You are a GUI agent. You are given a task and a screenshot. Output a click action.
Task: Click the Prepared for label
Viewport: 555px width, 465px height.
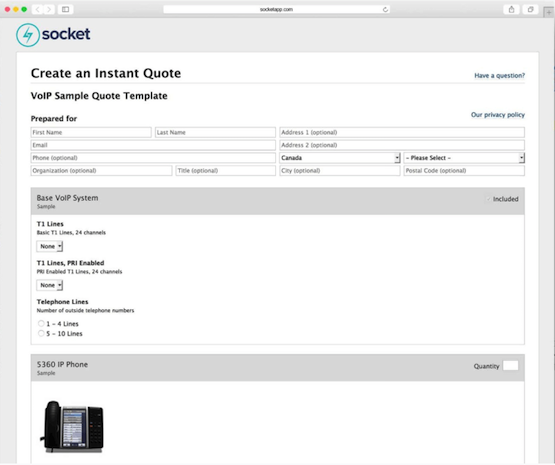point(54,119)
